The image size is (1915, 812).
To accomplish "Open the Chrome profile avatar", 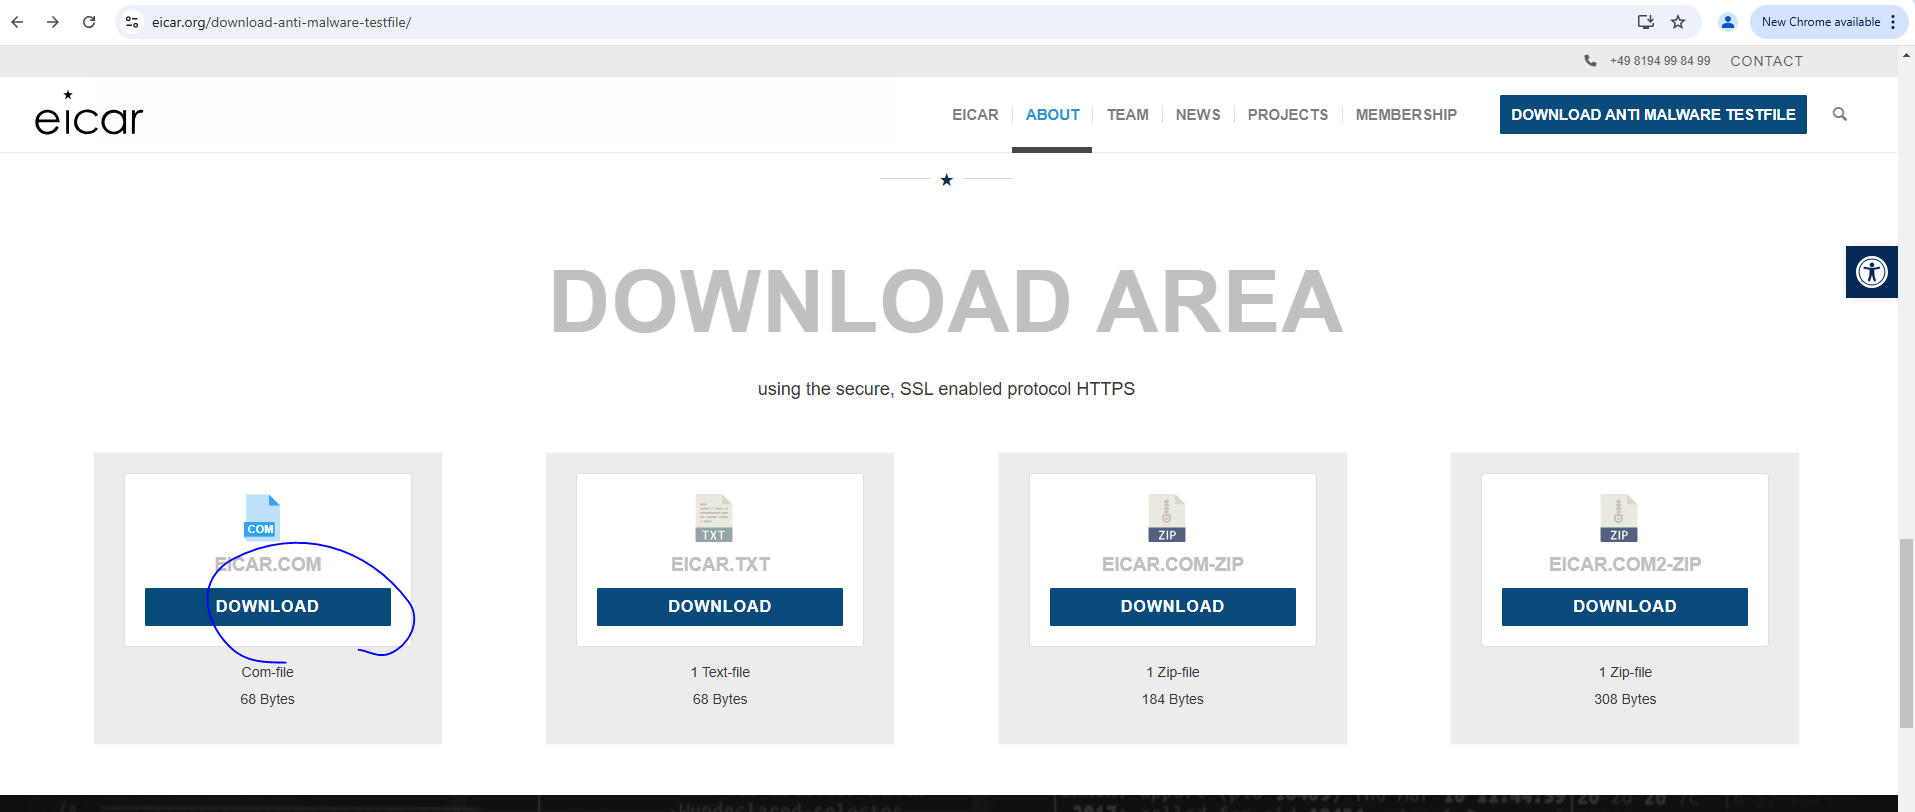I will coord(1727,22).
